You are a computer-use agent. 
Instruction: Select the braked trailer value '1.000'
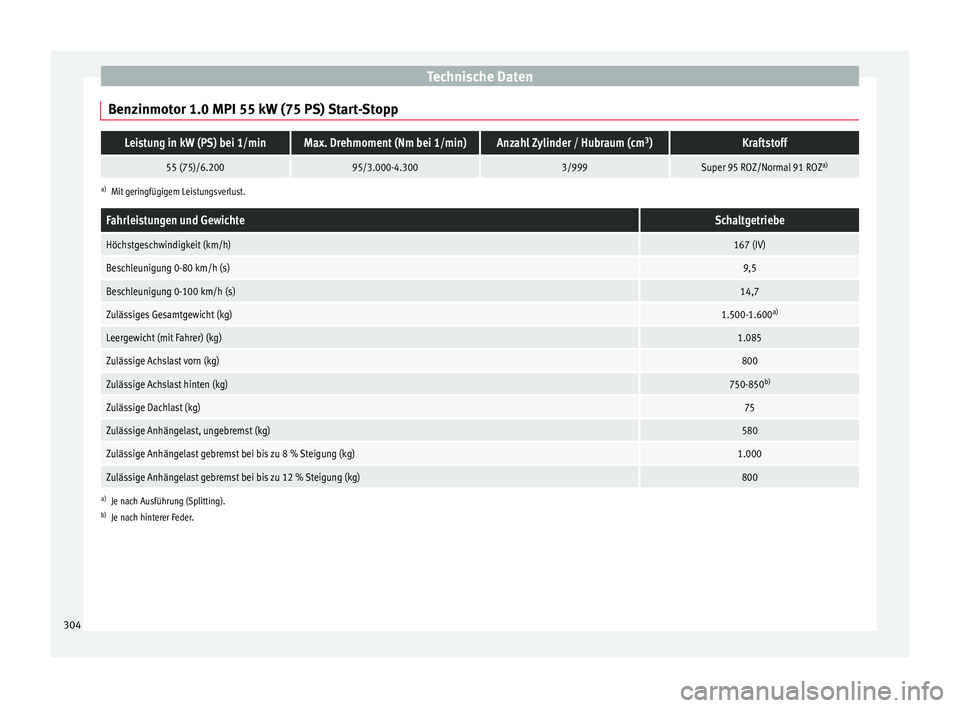[749, 454]
